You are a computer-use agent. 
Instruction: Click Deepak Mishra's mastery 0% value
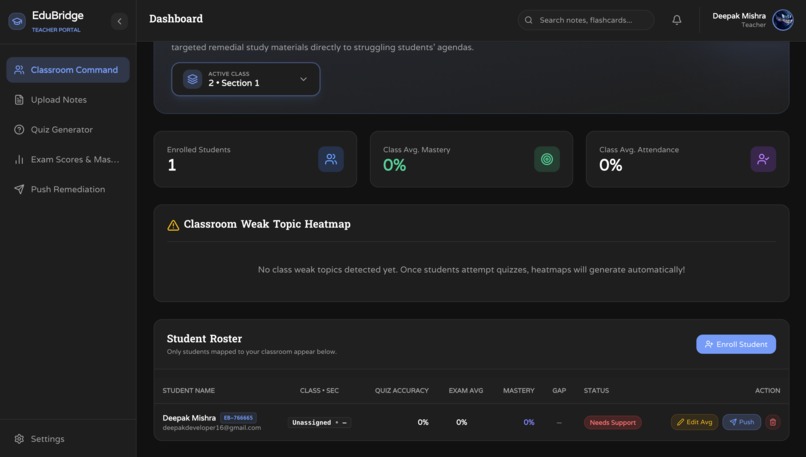click(x=529, y=422)
